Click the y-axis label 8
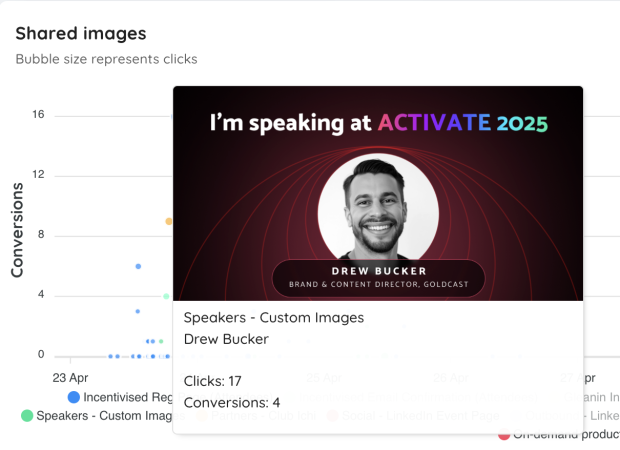 tap(41, 234)
